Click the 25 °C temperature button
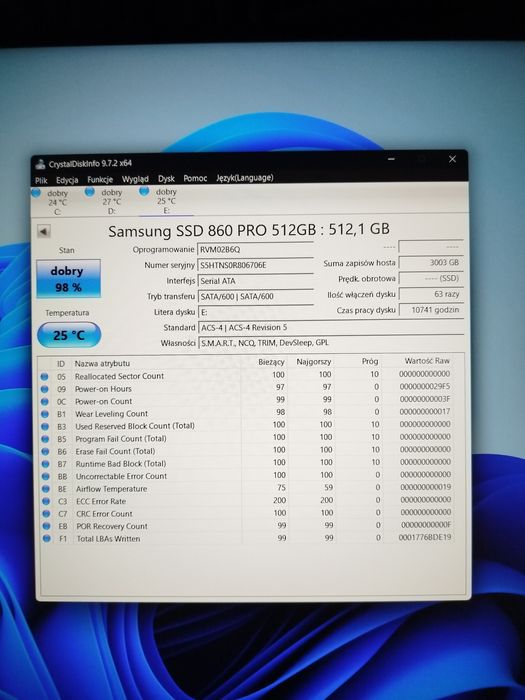The width and height of the screenshot is (525, 700). [69, 335]
